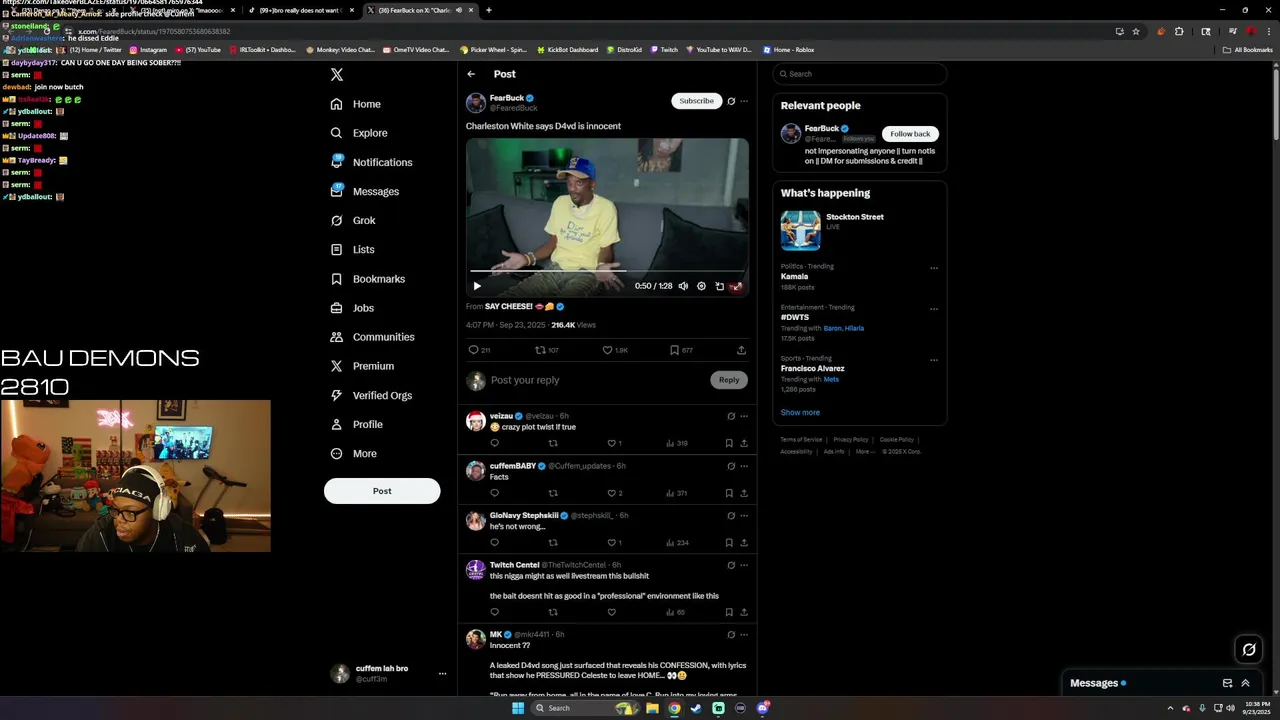Click the Post your reply field
Image resolution: width=1280 pixels, height=720 pixels.
point(598,380)
